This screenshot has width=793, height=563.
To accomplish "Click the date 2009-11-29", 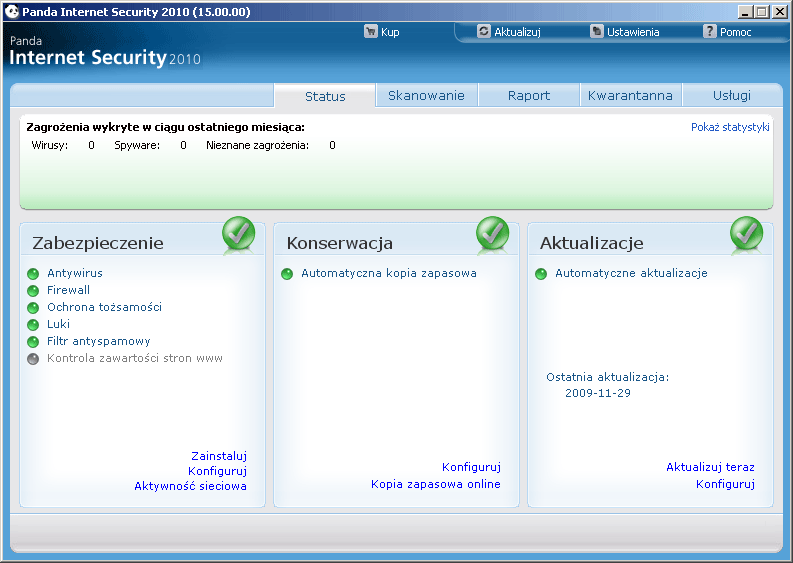I will [598, 393].
